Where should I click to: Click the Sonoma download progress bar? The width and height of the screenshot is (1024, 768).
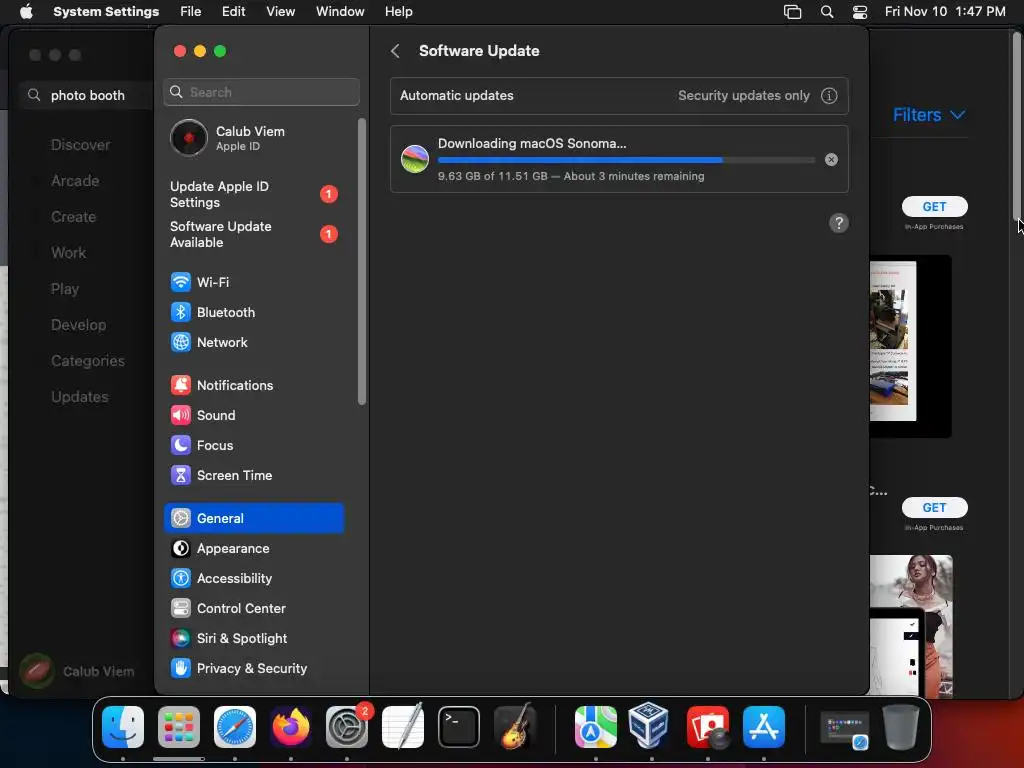626,159
